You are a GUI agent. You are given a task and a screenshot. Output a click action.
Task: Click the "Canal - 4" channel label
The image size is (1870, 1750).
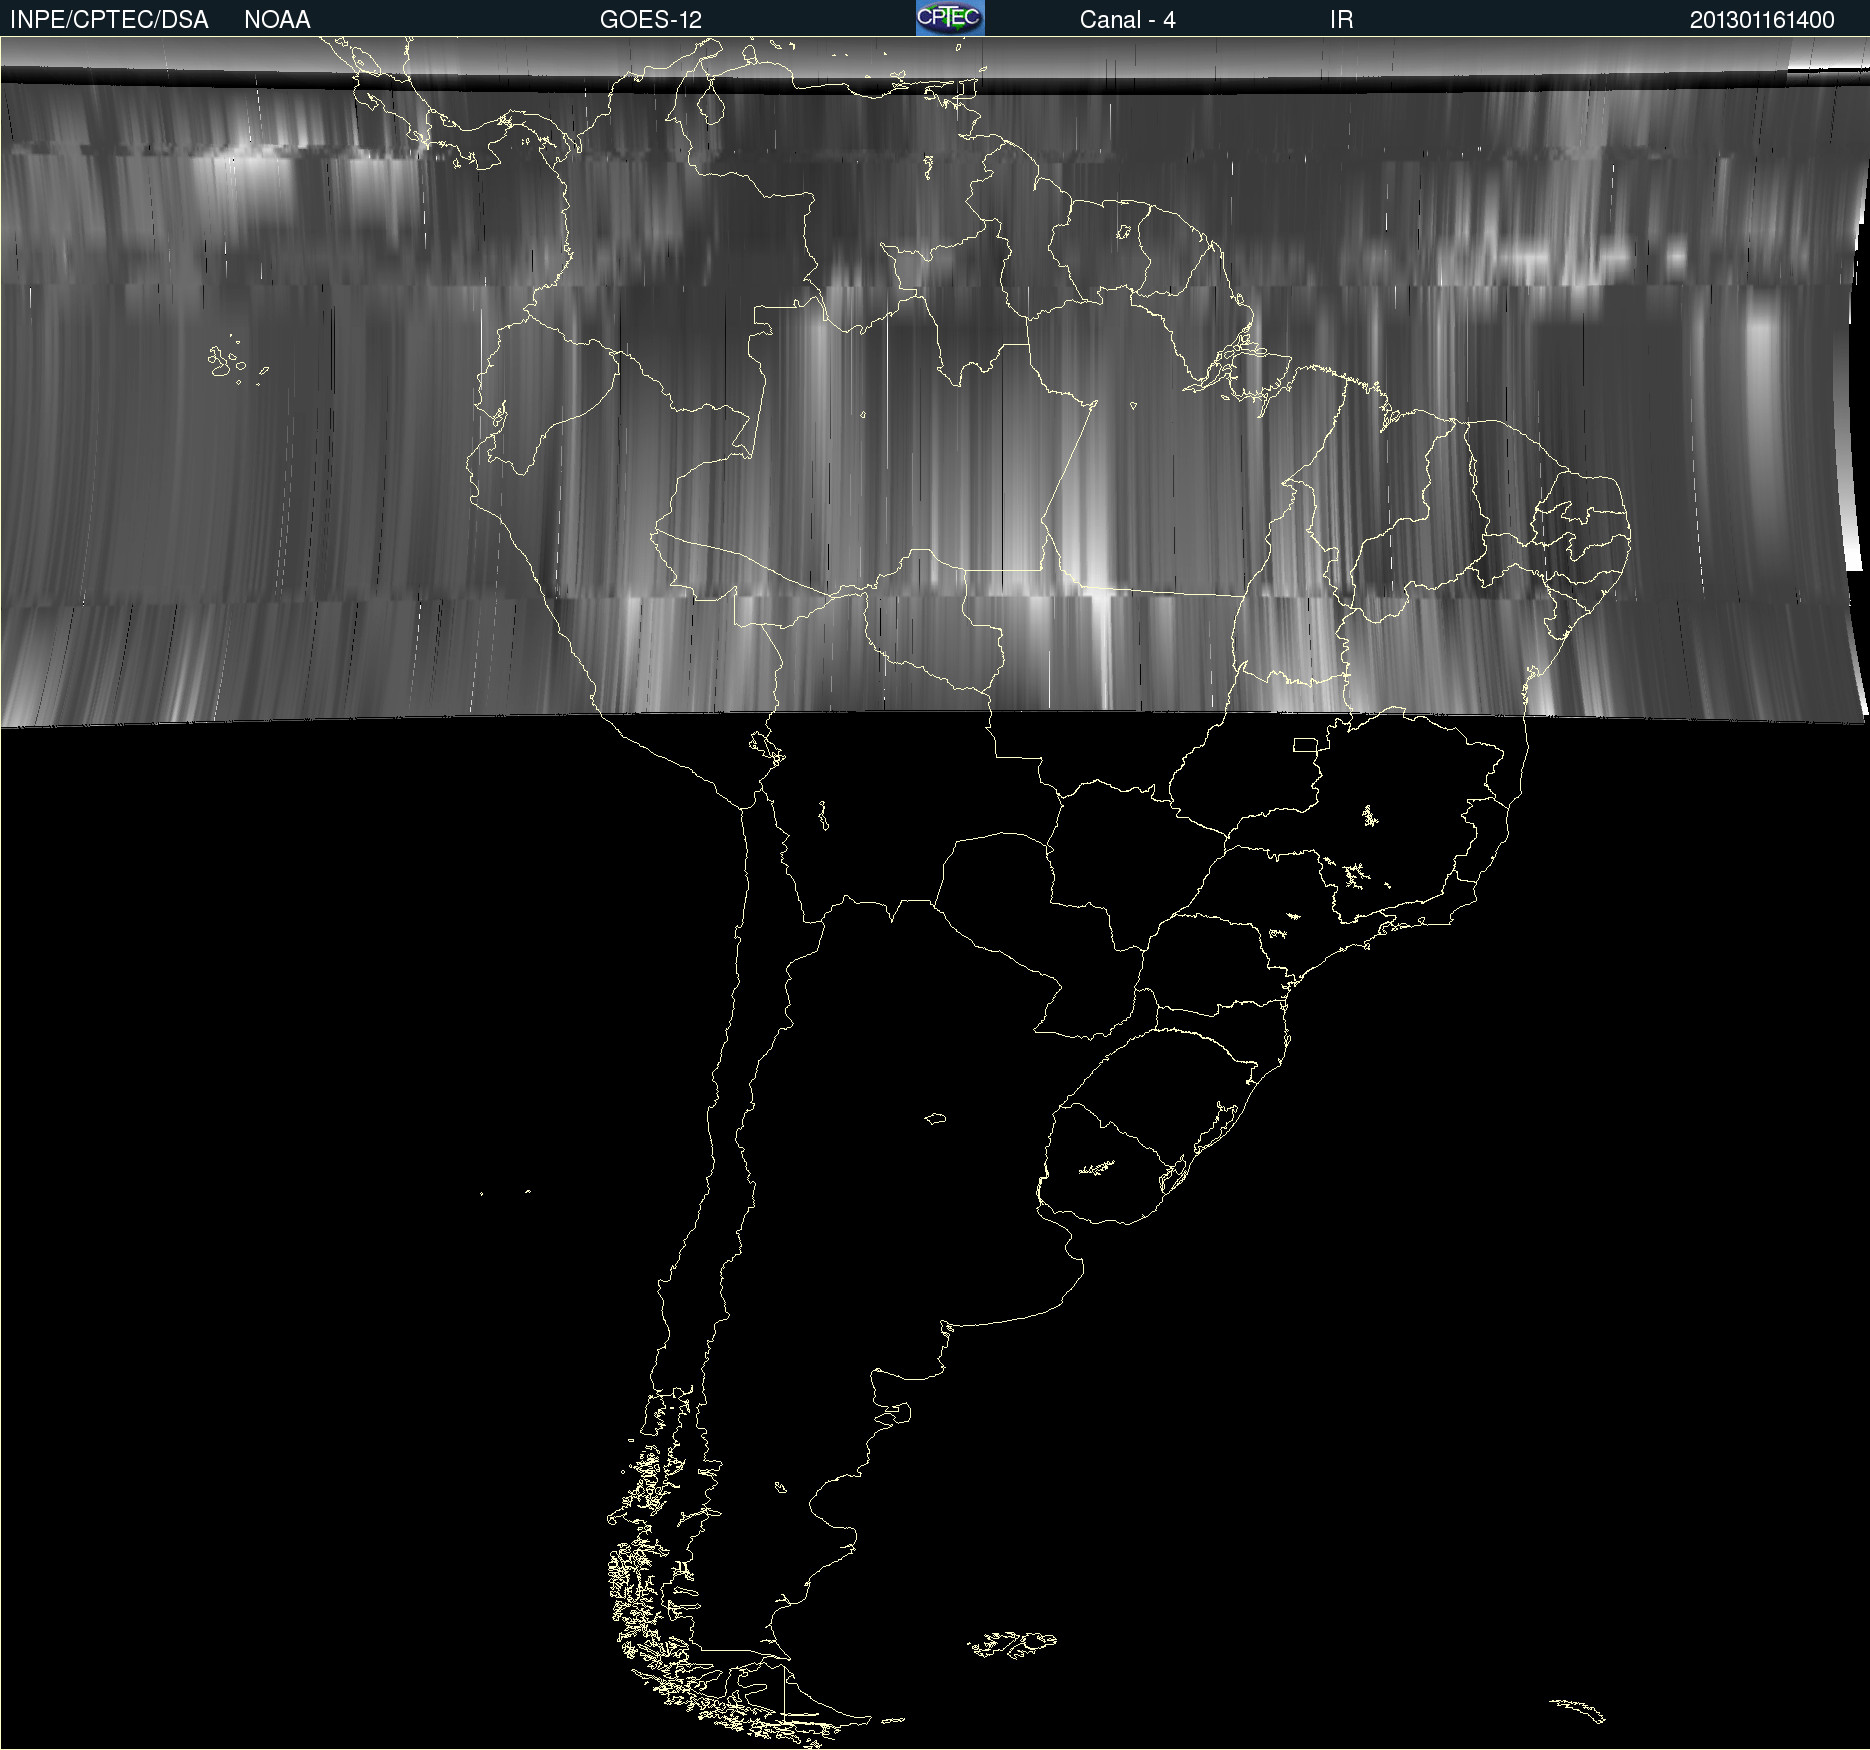click(1127, 20)
